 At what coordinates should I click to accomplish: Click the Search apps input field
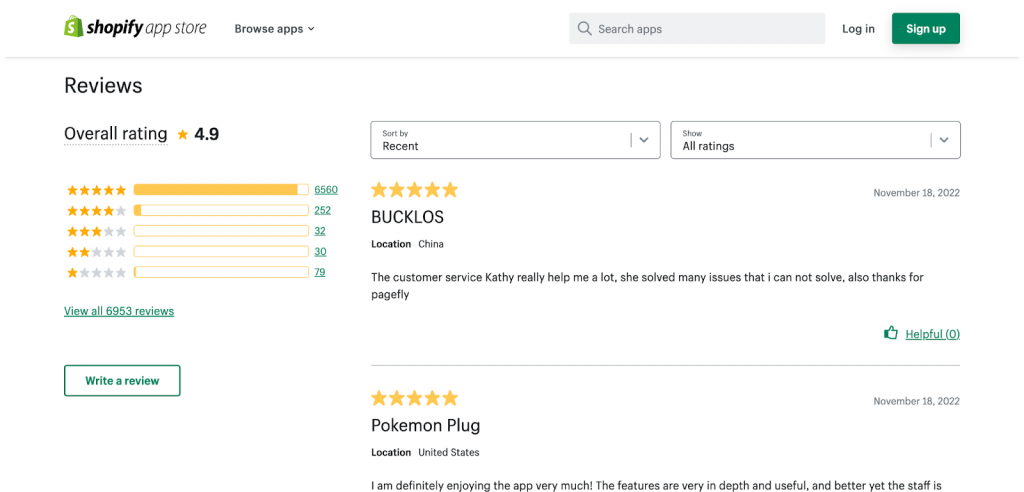click(697, 29)
